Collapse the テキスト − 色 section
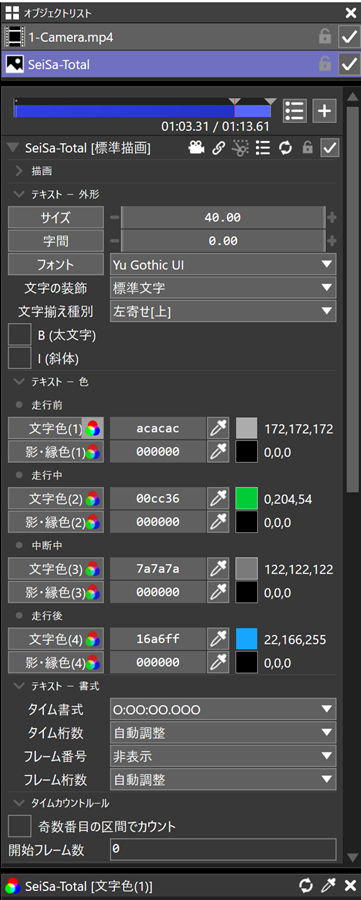 (18, 381)
